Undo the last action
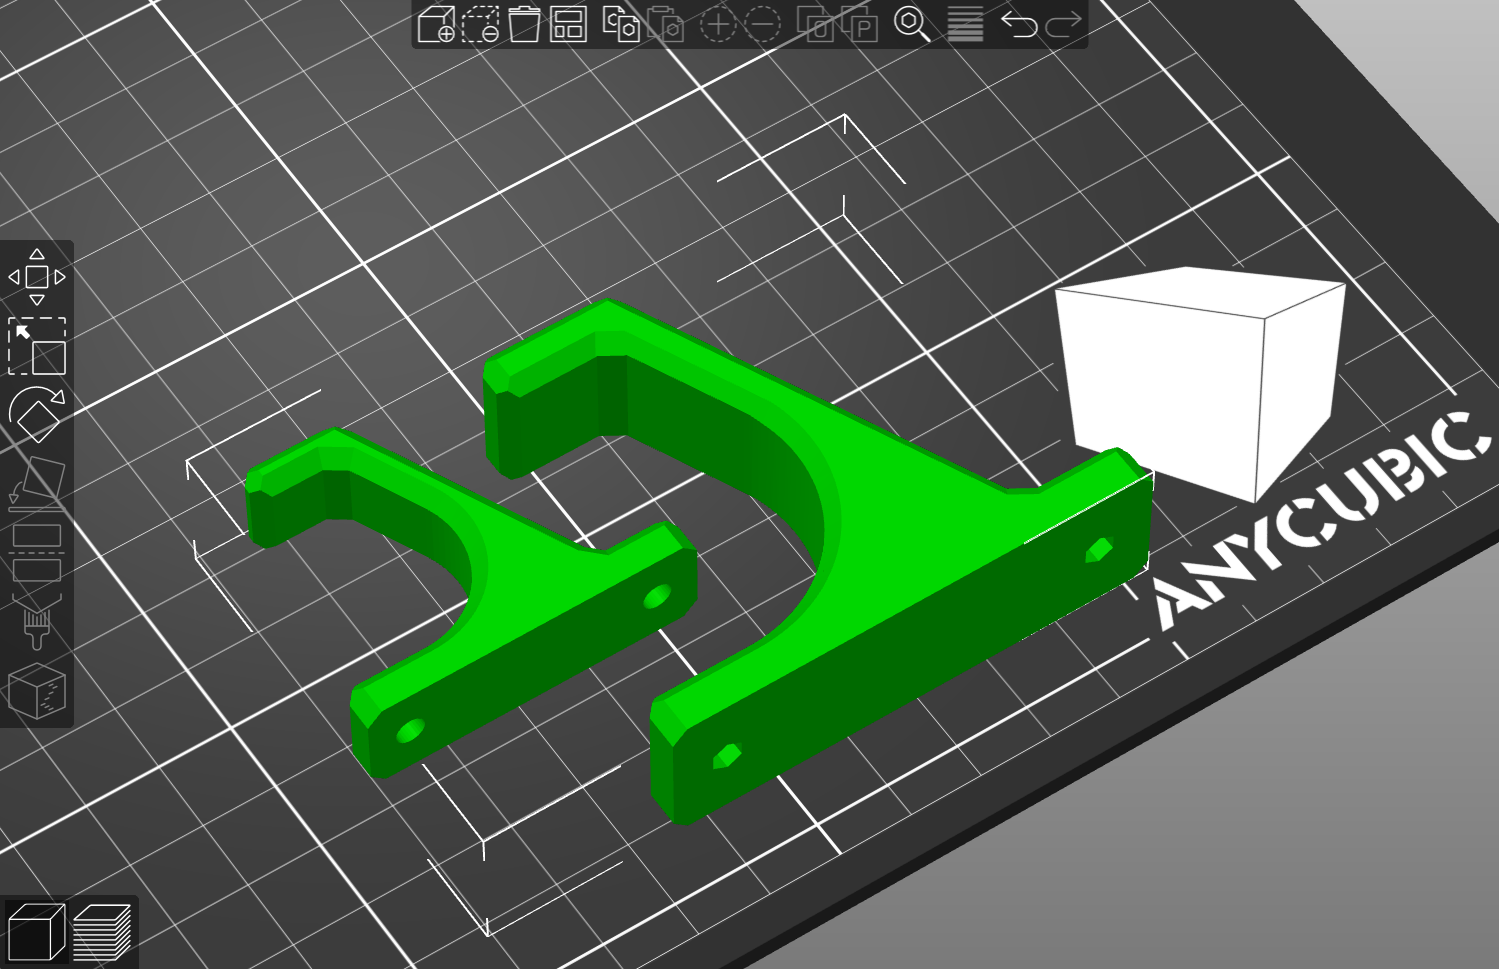The image size is (1499, 969). 1018,24
